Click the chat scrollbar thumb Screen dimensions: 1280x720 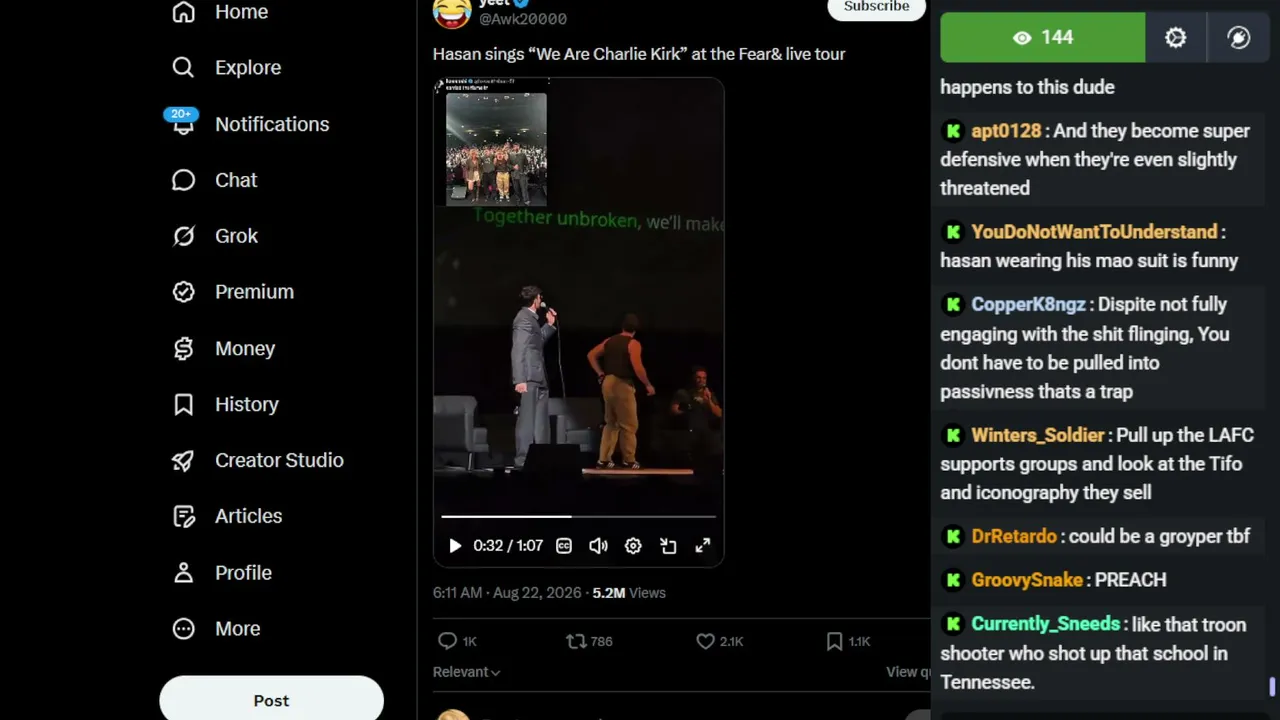[1272, 686]
